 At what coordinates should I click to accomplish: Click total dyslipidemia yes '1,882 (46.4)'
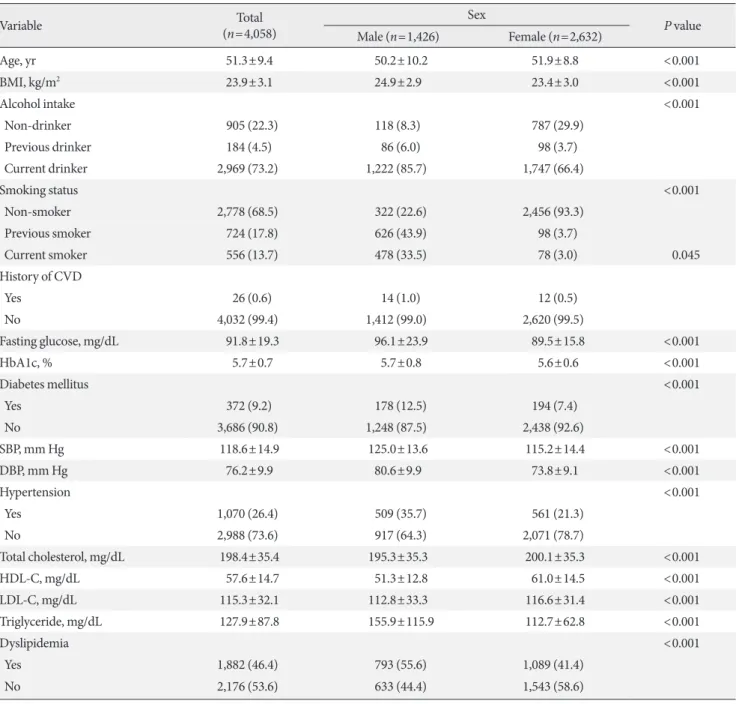pos(247,665)
